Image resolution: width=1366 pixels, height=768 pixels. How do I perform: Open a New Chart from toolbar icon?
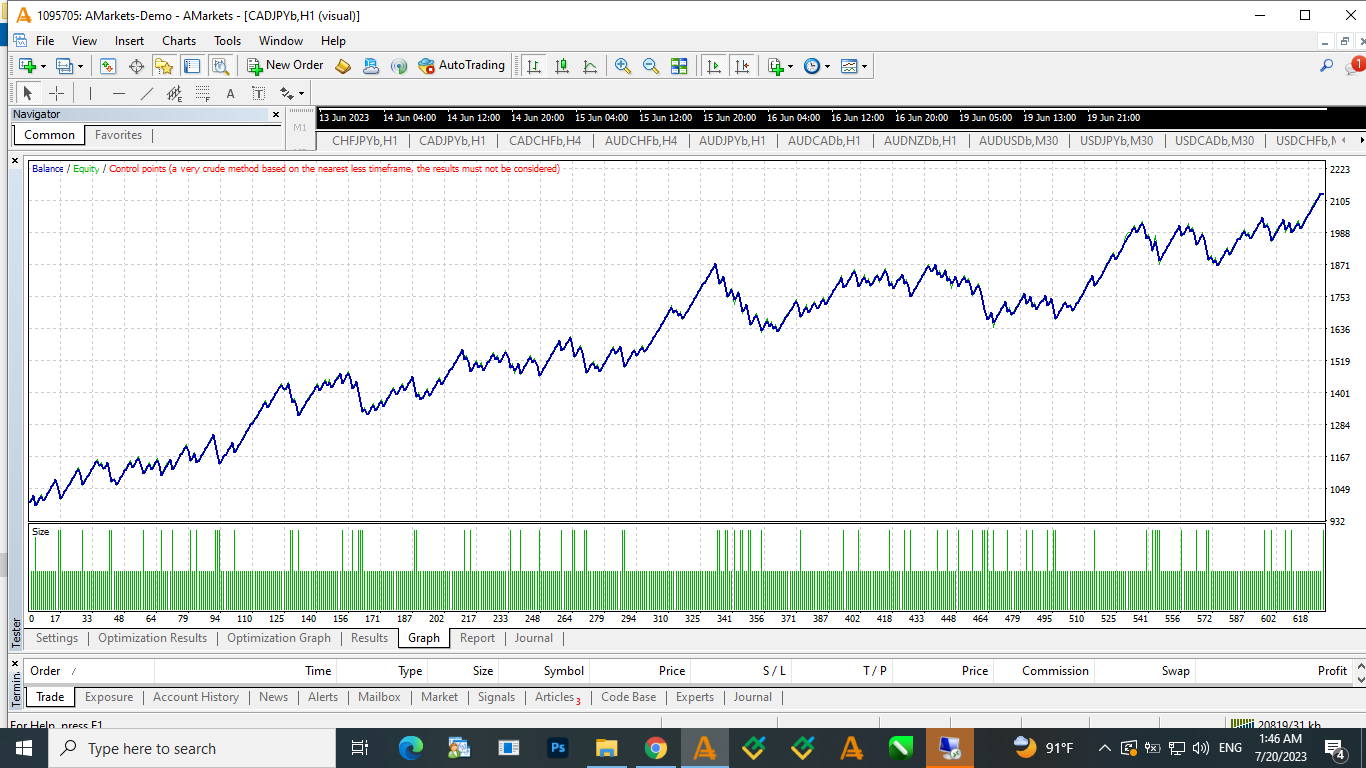[27, 66]
